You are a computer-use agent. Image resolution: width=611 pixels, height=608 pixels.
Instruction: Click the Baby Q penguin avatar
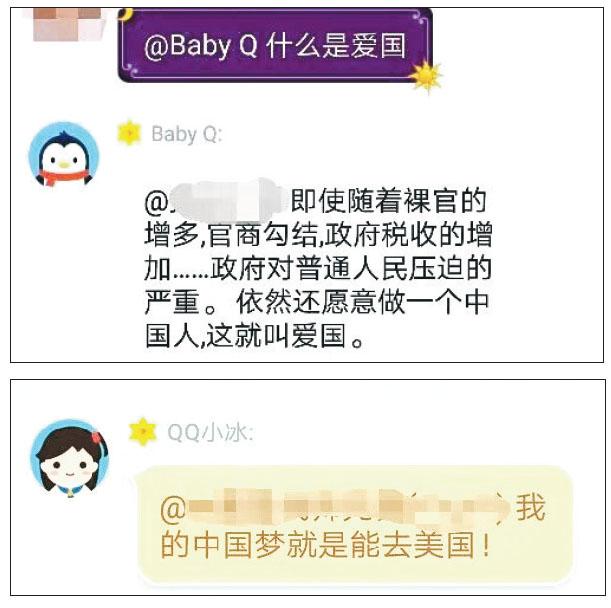(x=64, y=156)
